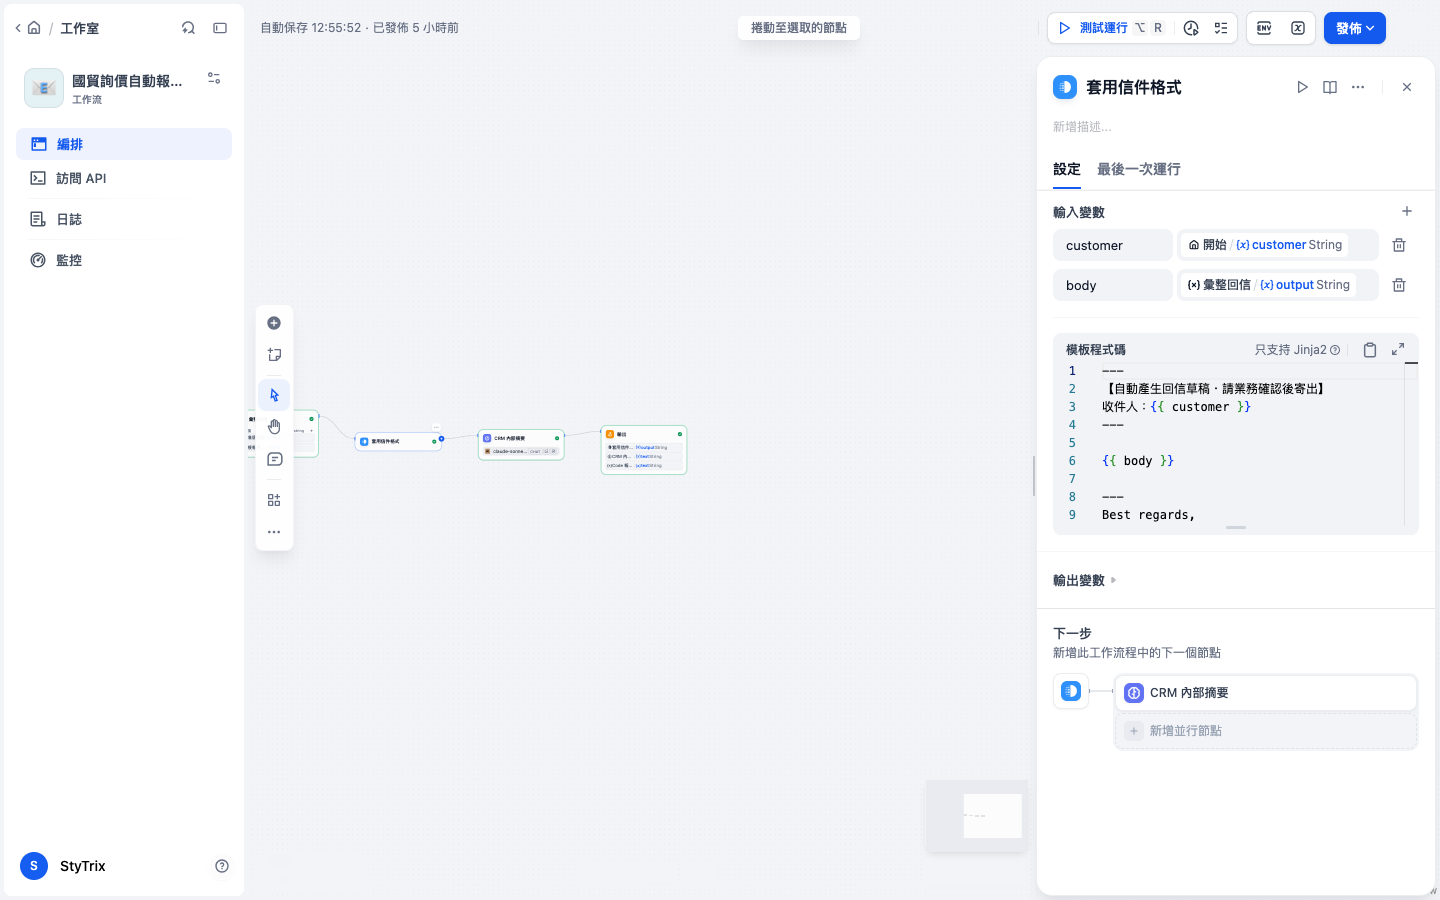
Task: Open the CRM 內部摘要 next step node
Action: (1266, 692)
